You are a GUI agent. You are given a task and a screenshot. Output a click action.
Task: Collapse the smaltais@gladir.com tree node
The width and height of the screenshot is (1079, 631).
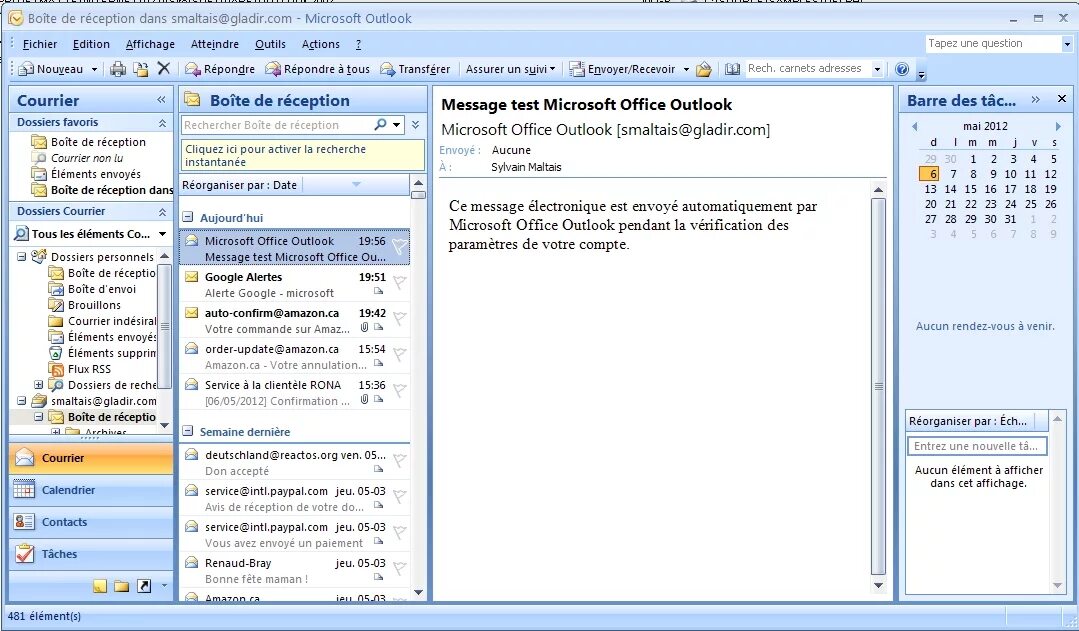pyautogui.click(x=21, y=400)
